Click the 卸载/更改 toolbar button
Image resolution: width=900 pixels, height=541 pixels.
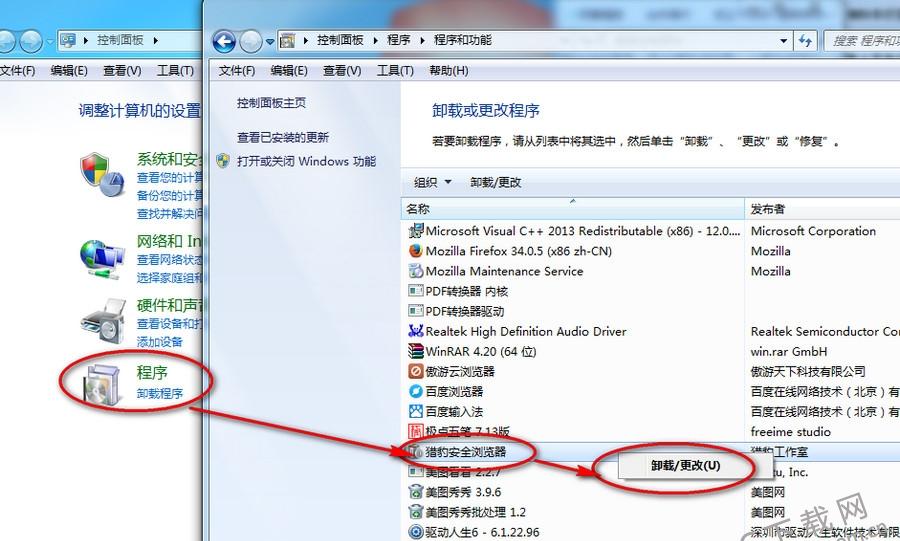(495, 182)
